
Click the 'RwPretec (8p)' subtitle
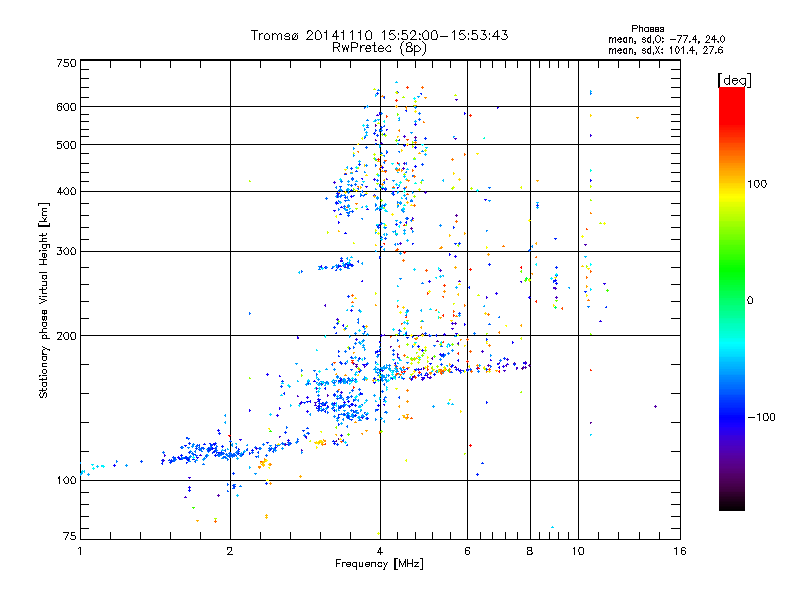click(x=379, y=48)
